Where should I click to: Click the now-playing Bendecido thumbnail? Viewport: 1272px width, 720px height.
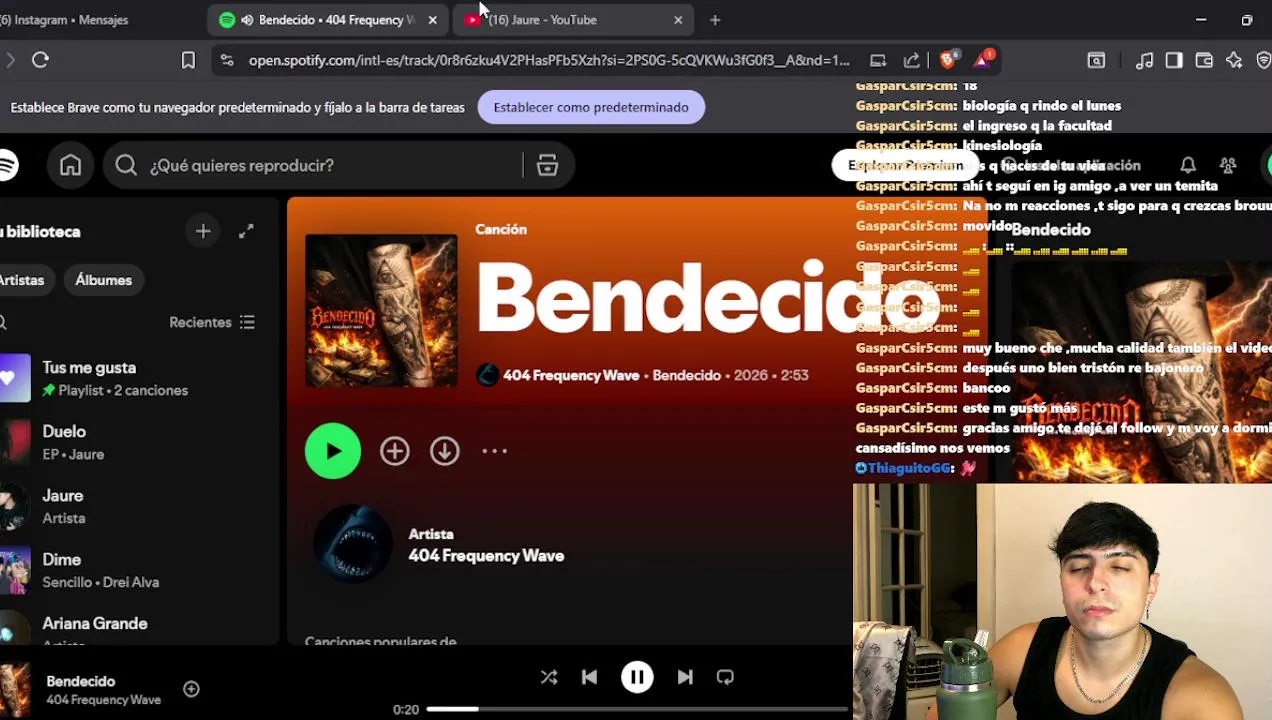point(15,689)
